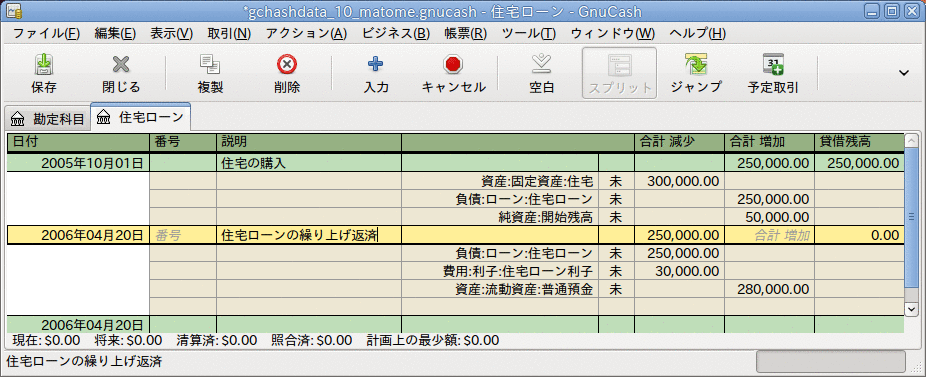Click the 番号 field of the 2006年04月20日 transaction

(x=182, y=235)
